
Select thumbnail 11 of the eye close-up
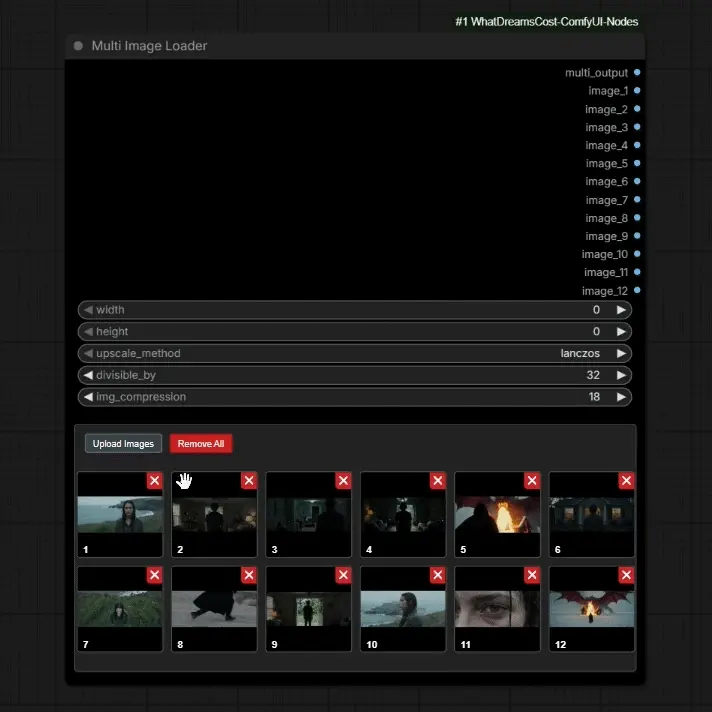click(498, 609)
